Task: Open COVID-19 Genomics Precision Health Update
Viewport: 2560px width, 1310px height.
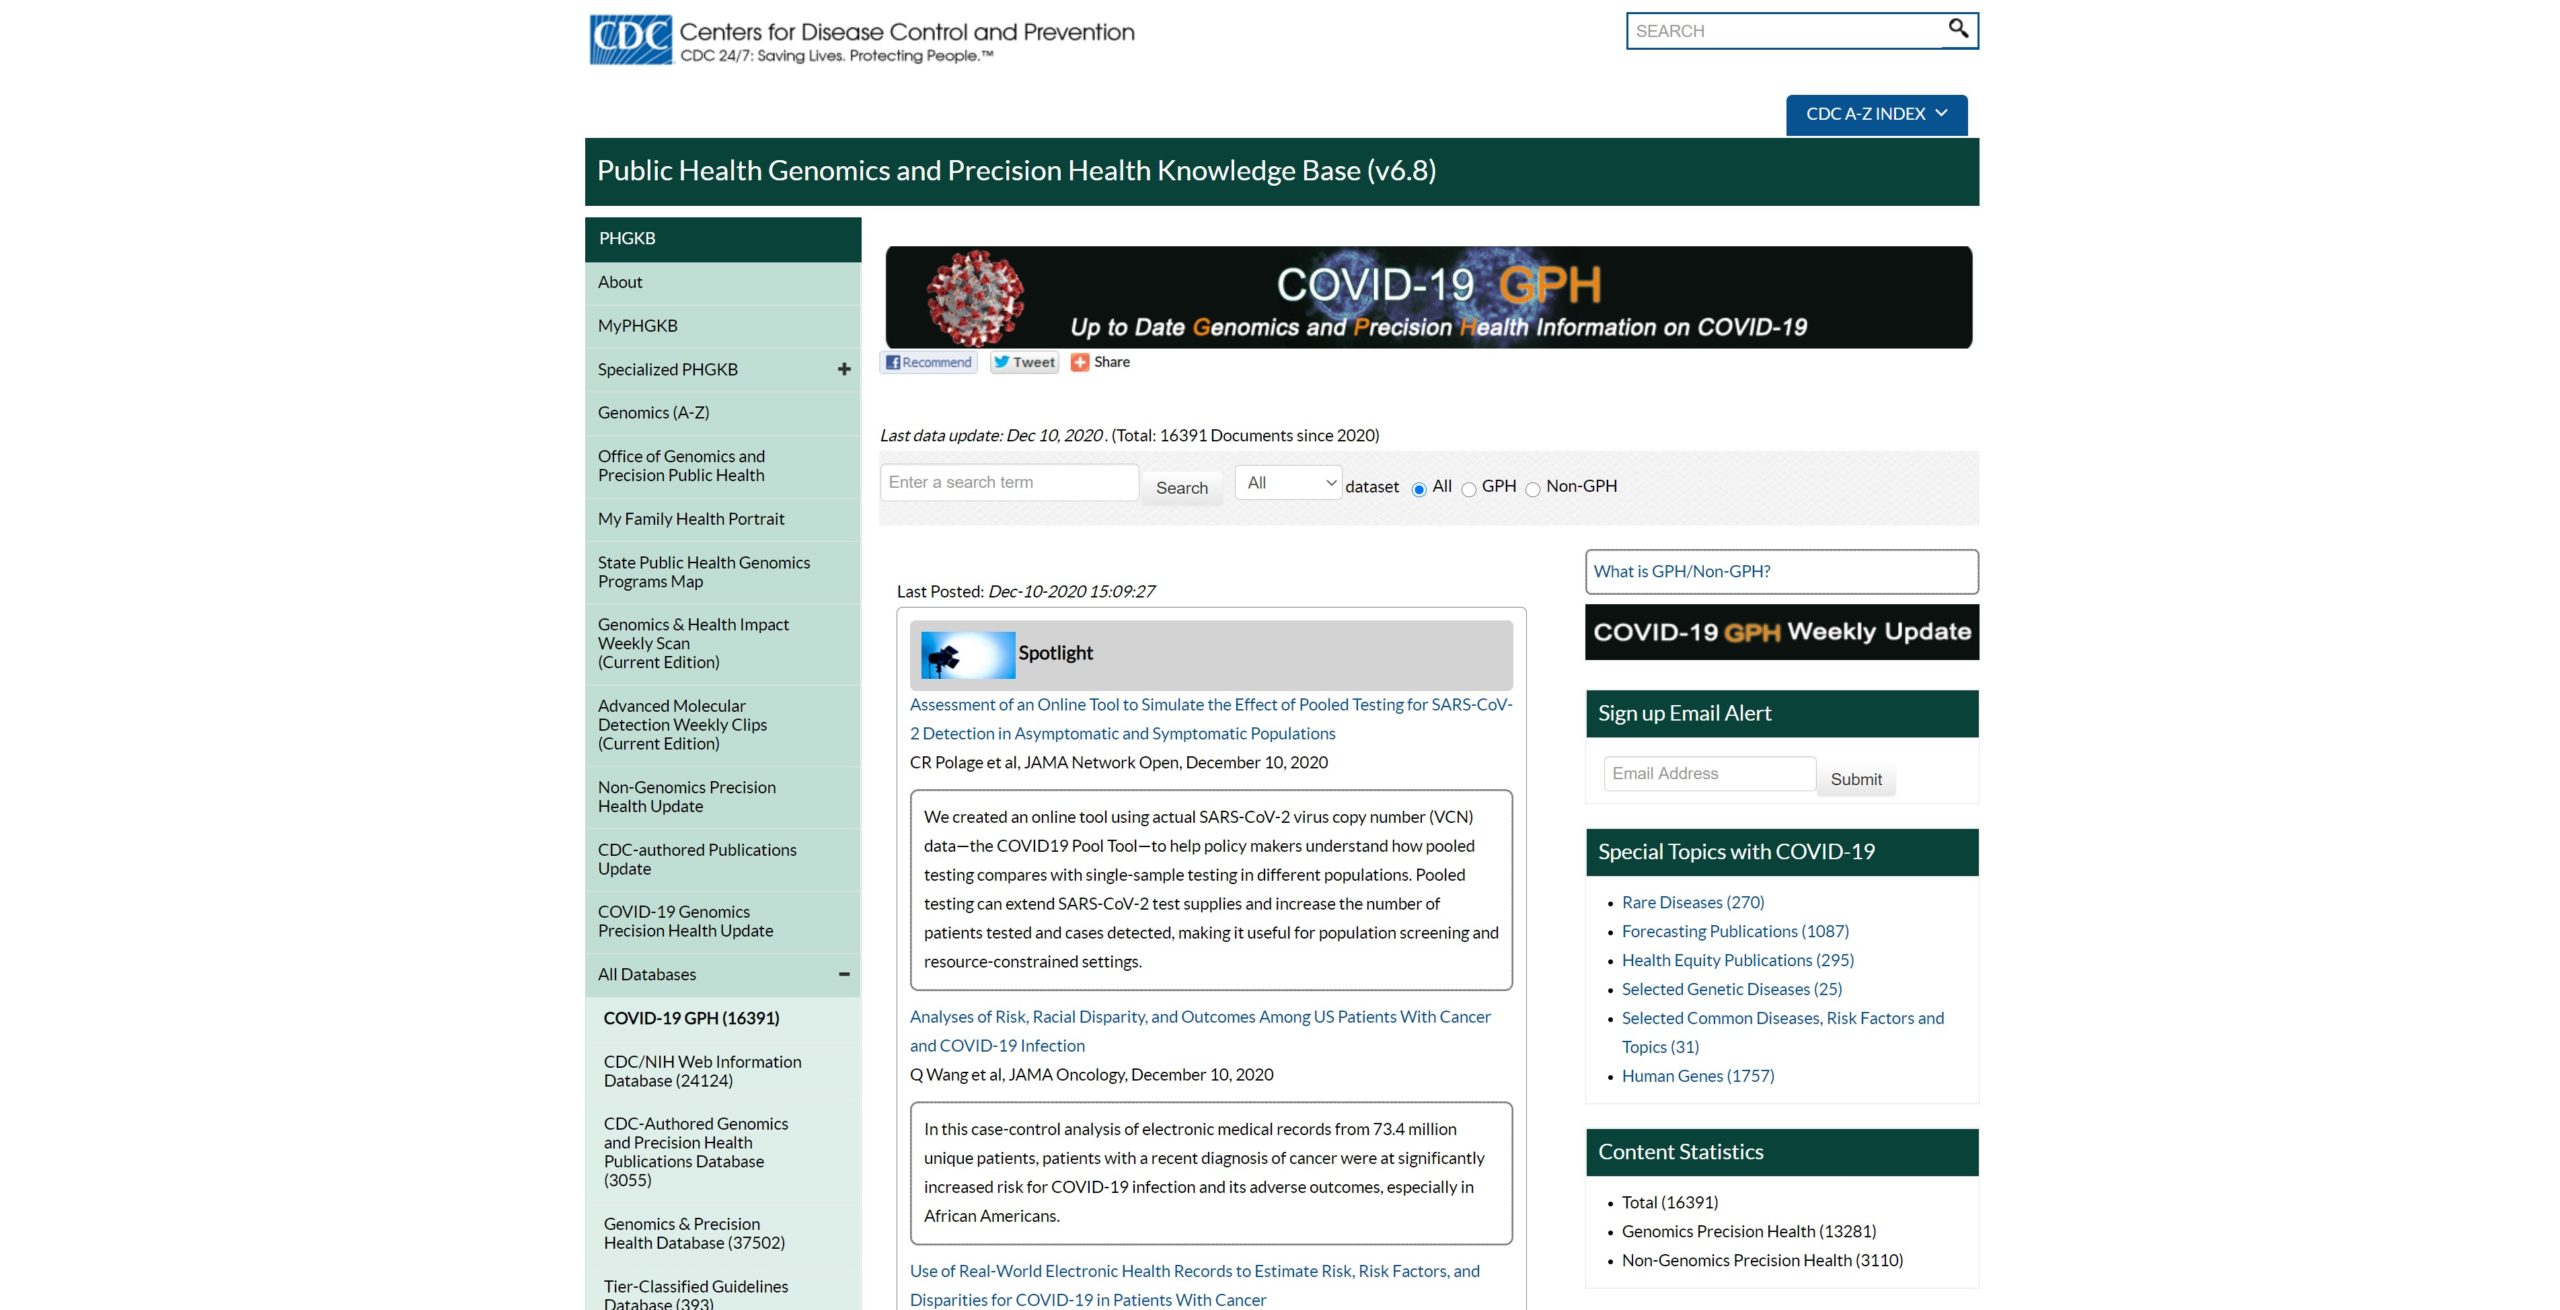Action: (x=723, y=921)
